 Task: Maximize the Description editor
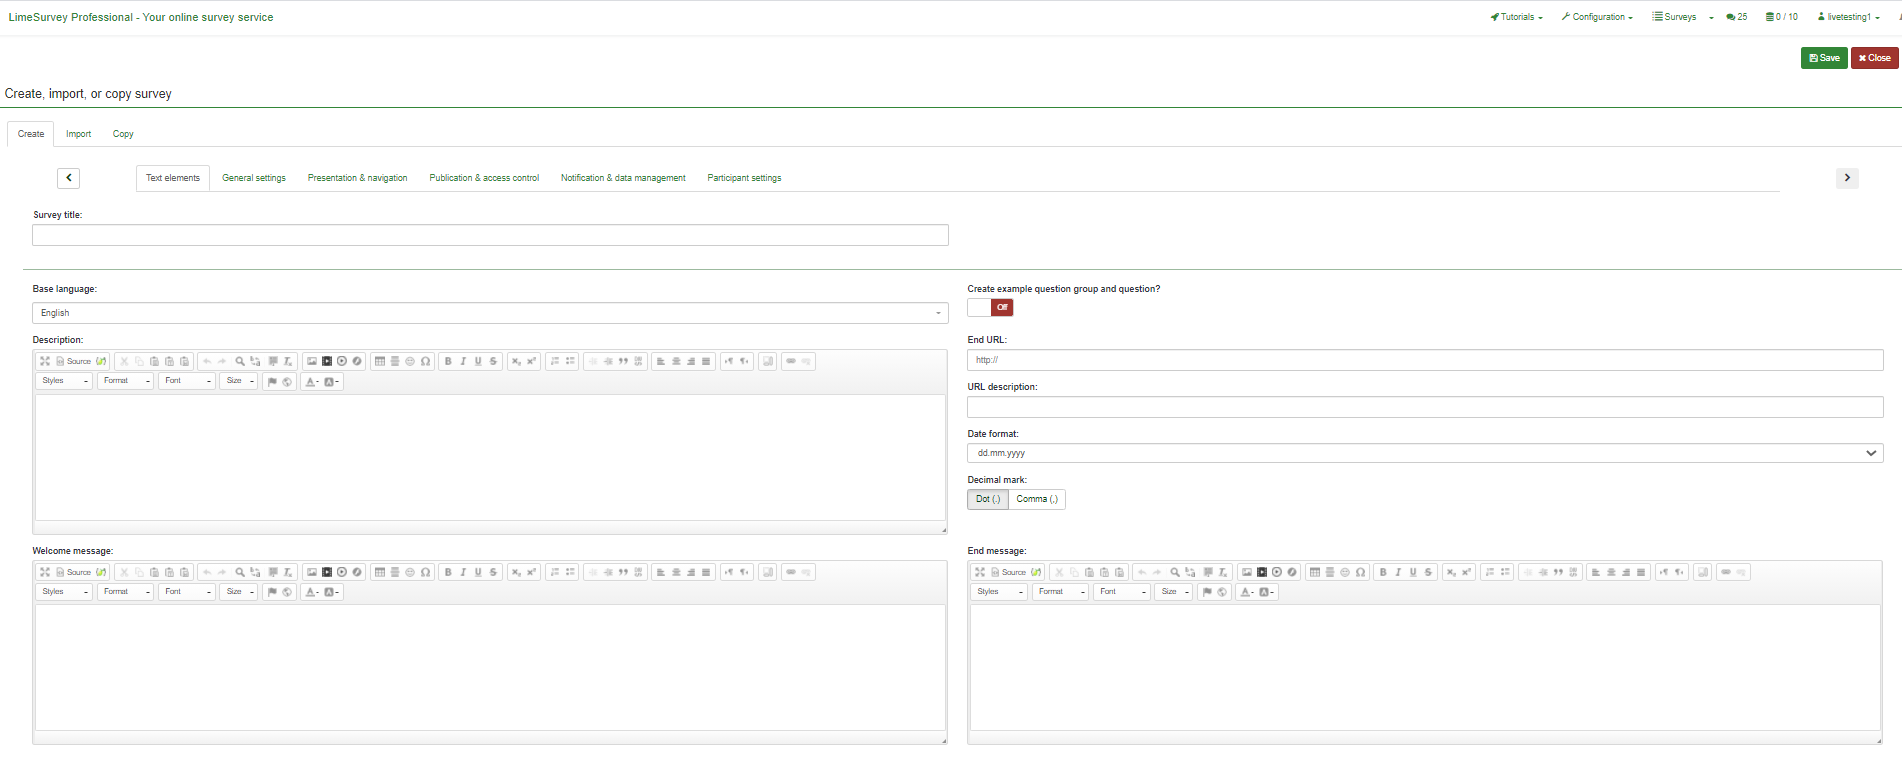click(x=45, y=361)
